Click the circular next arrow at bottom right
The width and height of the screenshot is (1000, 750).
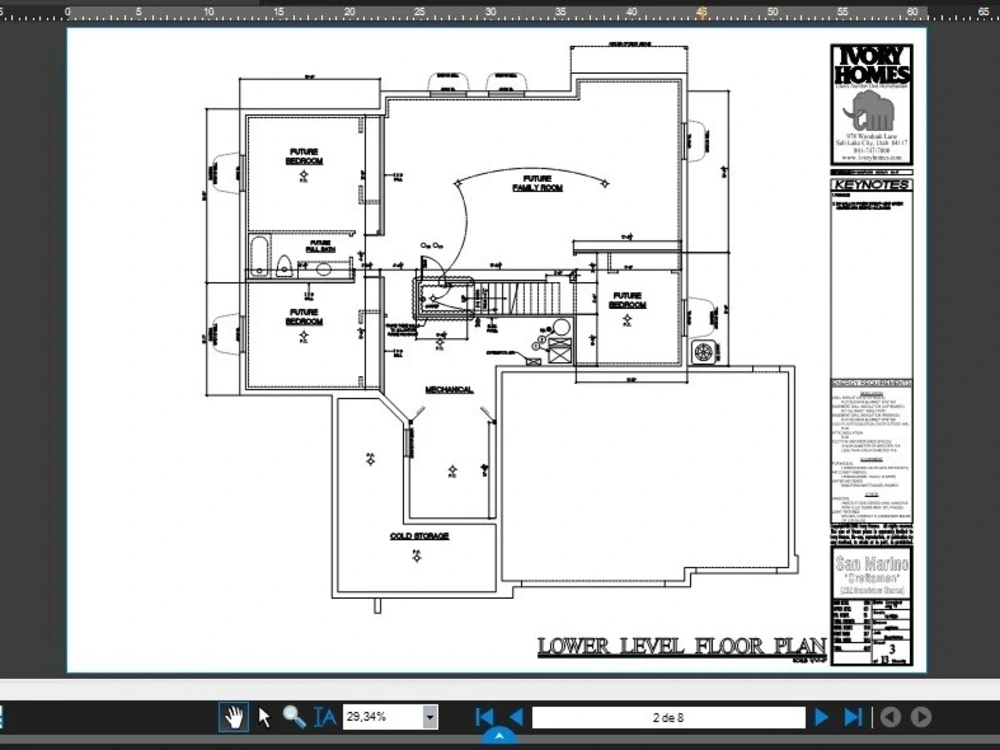point(923,716)
